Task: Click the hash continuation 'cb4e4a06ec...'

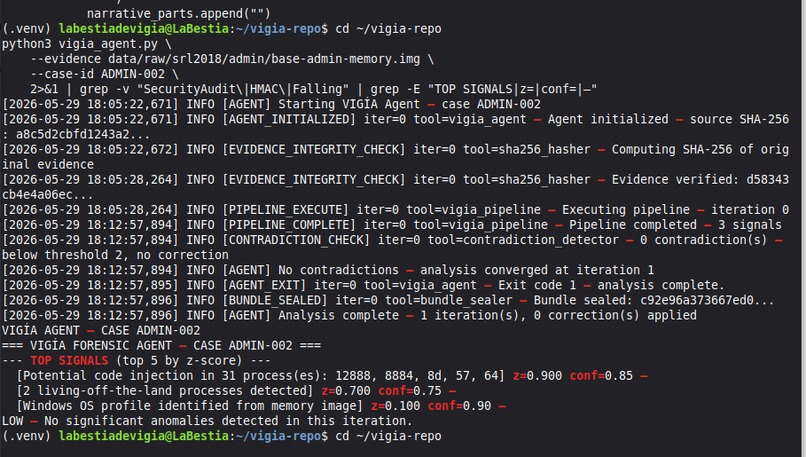Action: 47,194
